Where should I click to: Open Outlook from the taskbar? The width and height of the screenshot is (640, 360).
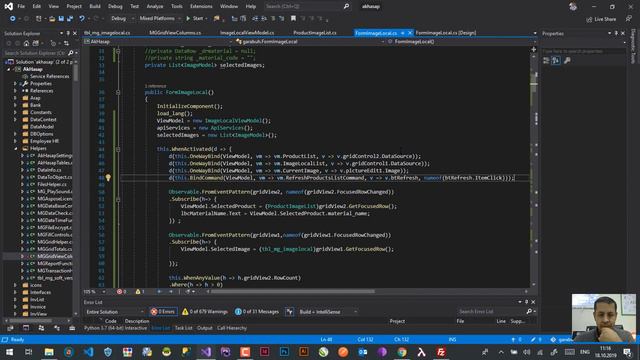pos(362,352)
